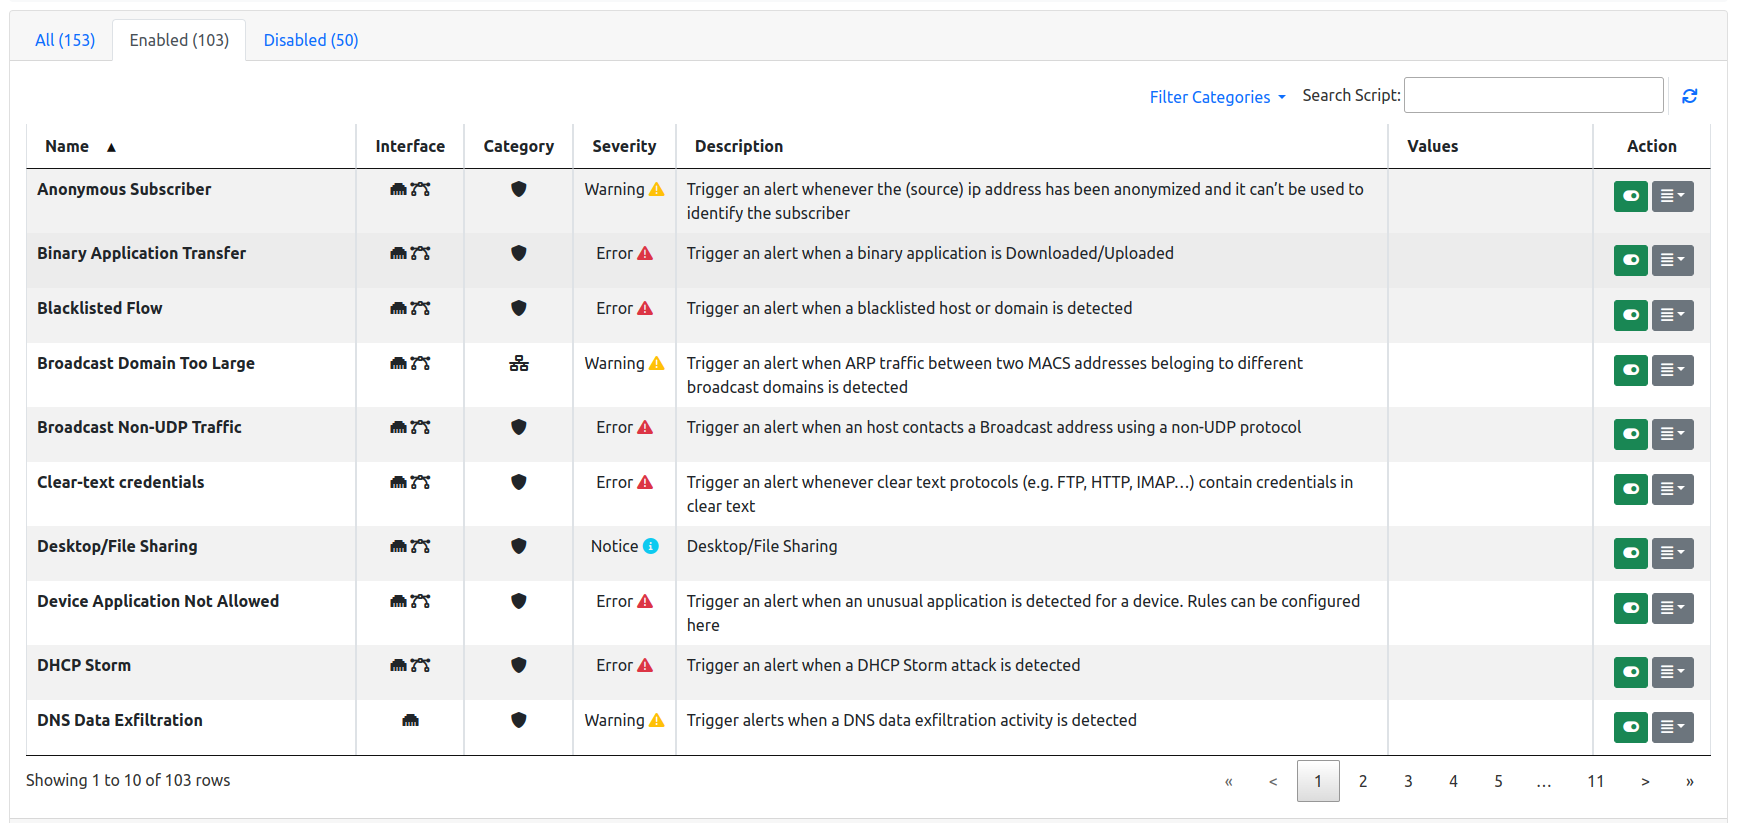Click the error triangle for DHCP Storm
Image resolution: width=1738 pixels, height=823 pixels.
pyautogui.click(x=645, y=665)
